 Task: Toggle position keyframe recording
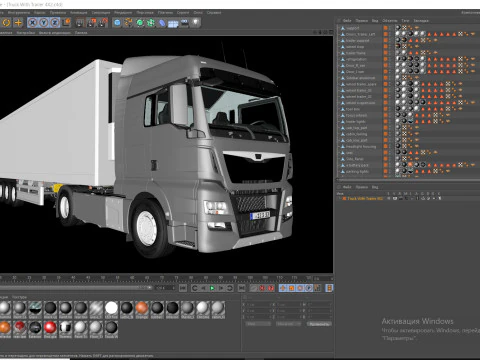coord(283,288)
